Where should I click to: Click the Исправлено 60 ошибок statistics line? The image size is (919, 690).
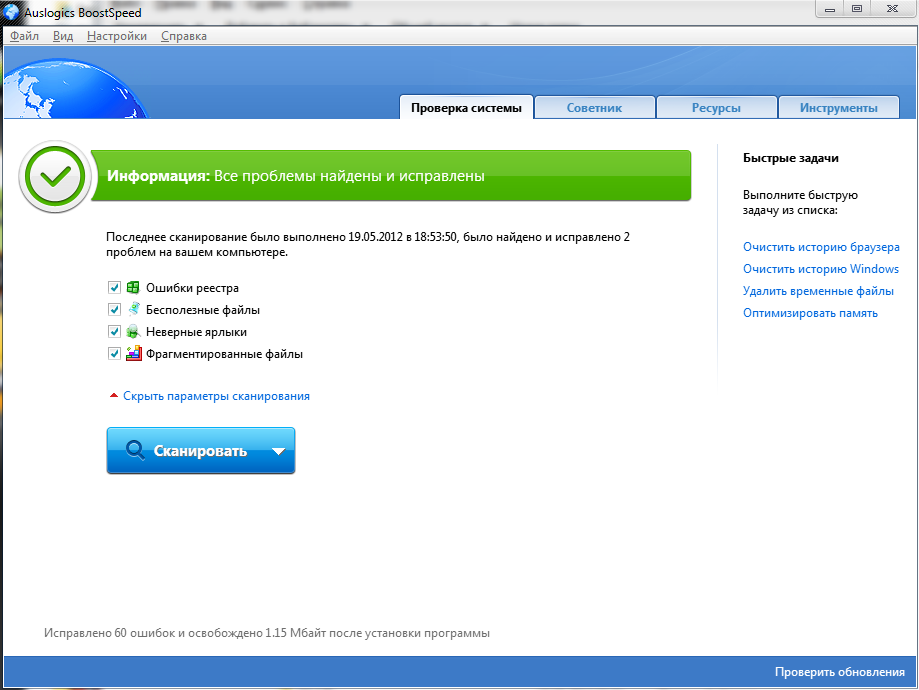point(267,633)
